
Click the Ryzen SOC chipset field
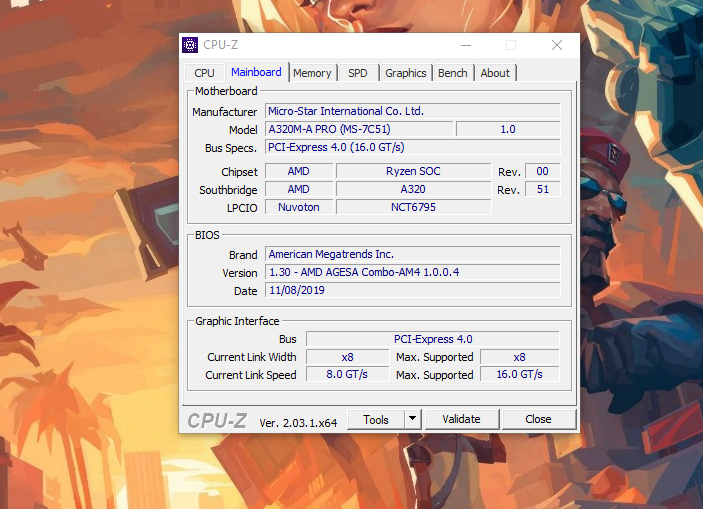(413, 171)
